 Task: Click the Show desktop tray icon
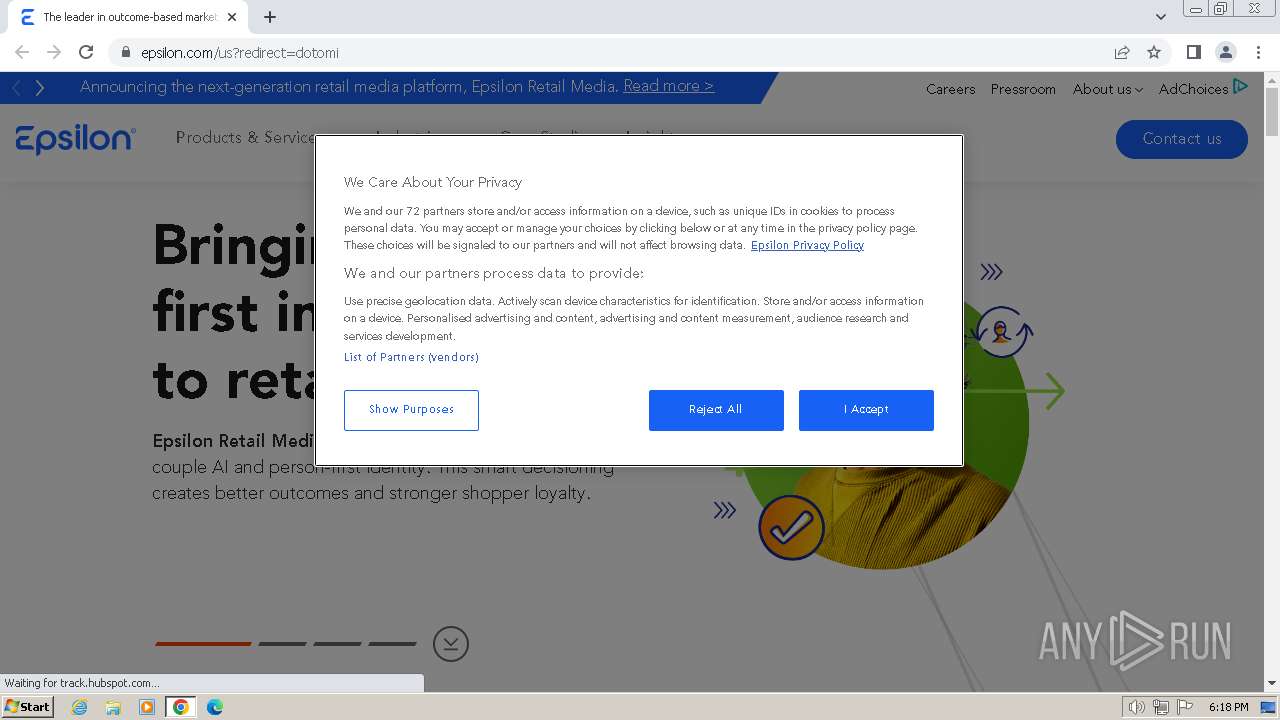coord(1269,707)
